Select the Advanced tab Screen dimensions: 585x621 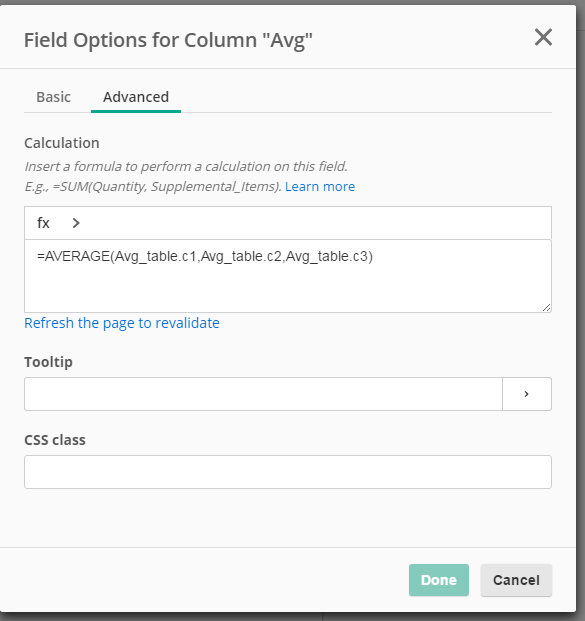point(136,97)
